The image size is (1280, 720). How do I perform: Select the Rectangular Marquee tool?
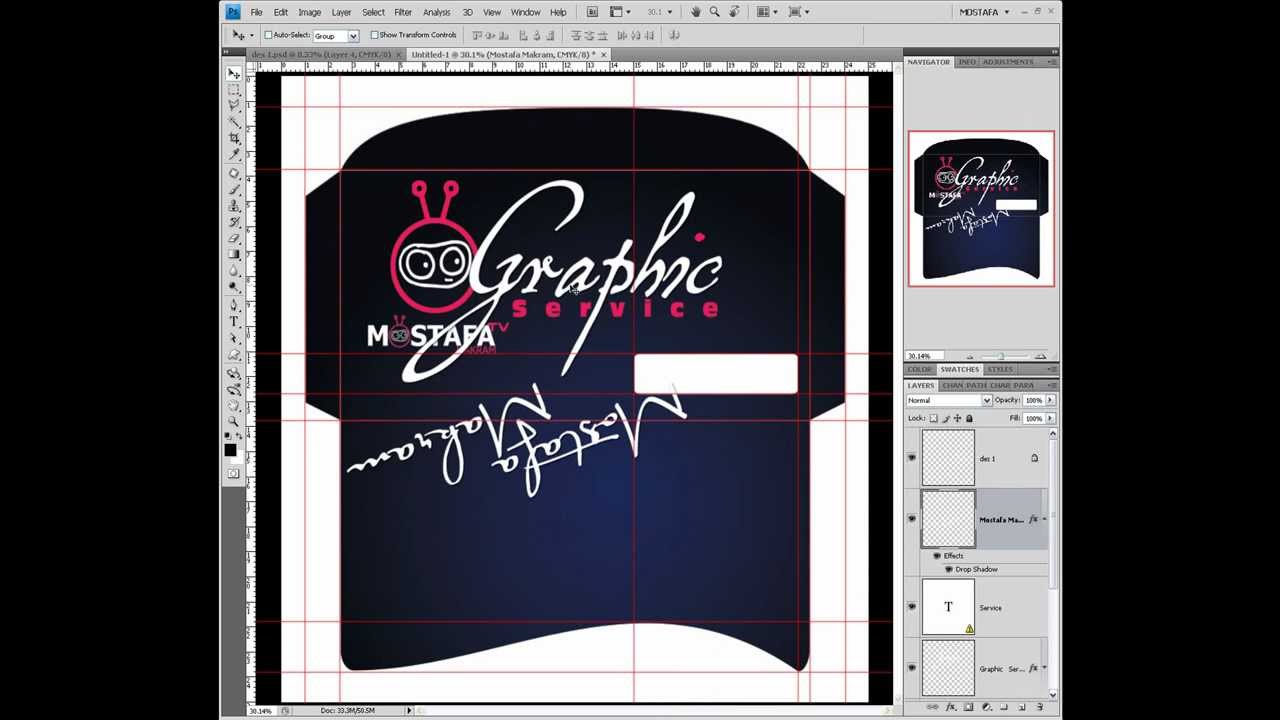(234, 90)
